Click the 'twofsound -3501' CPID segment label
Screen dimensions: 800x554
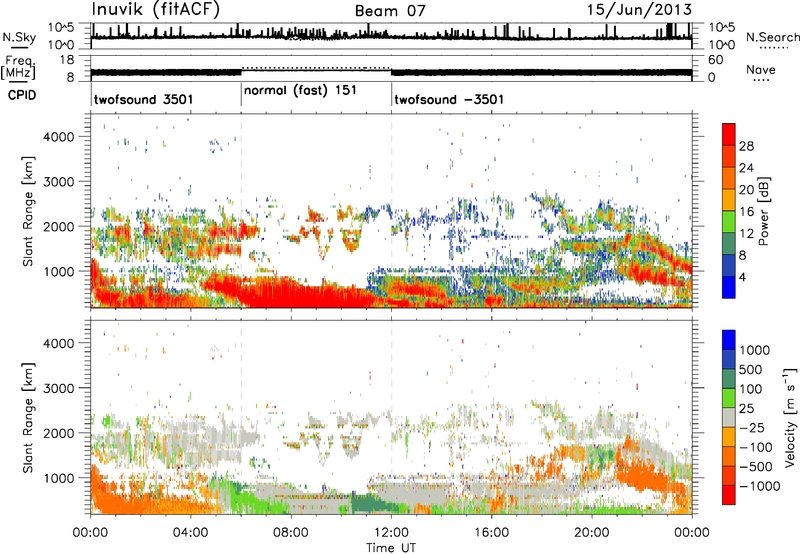tap(449, 99)
